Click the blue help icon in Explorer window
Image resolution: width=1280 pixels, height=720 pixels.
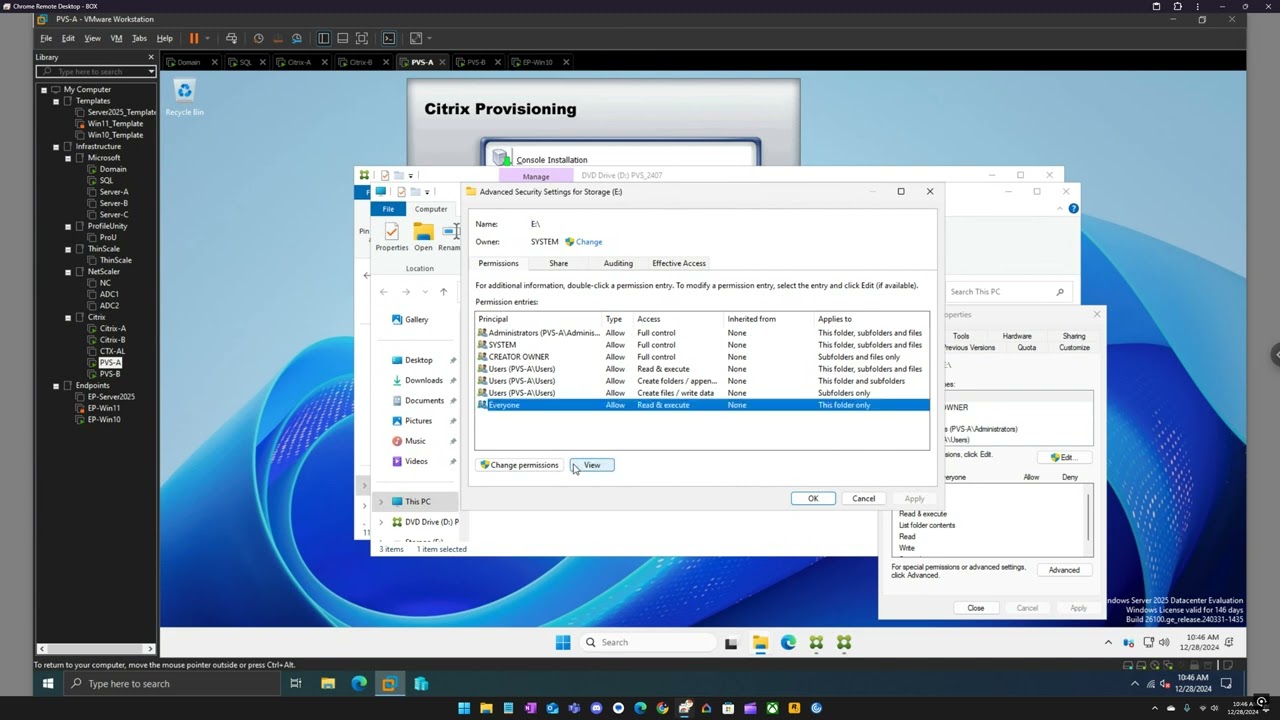1073,208
